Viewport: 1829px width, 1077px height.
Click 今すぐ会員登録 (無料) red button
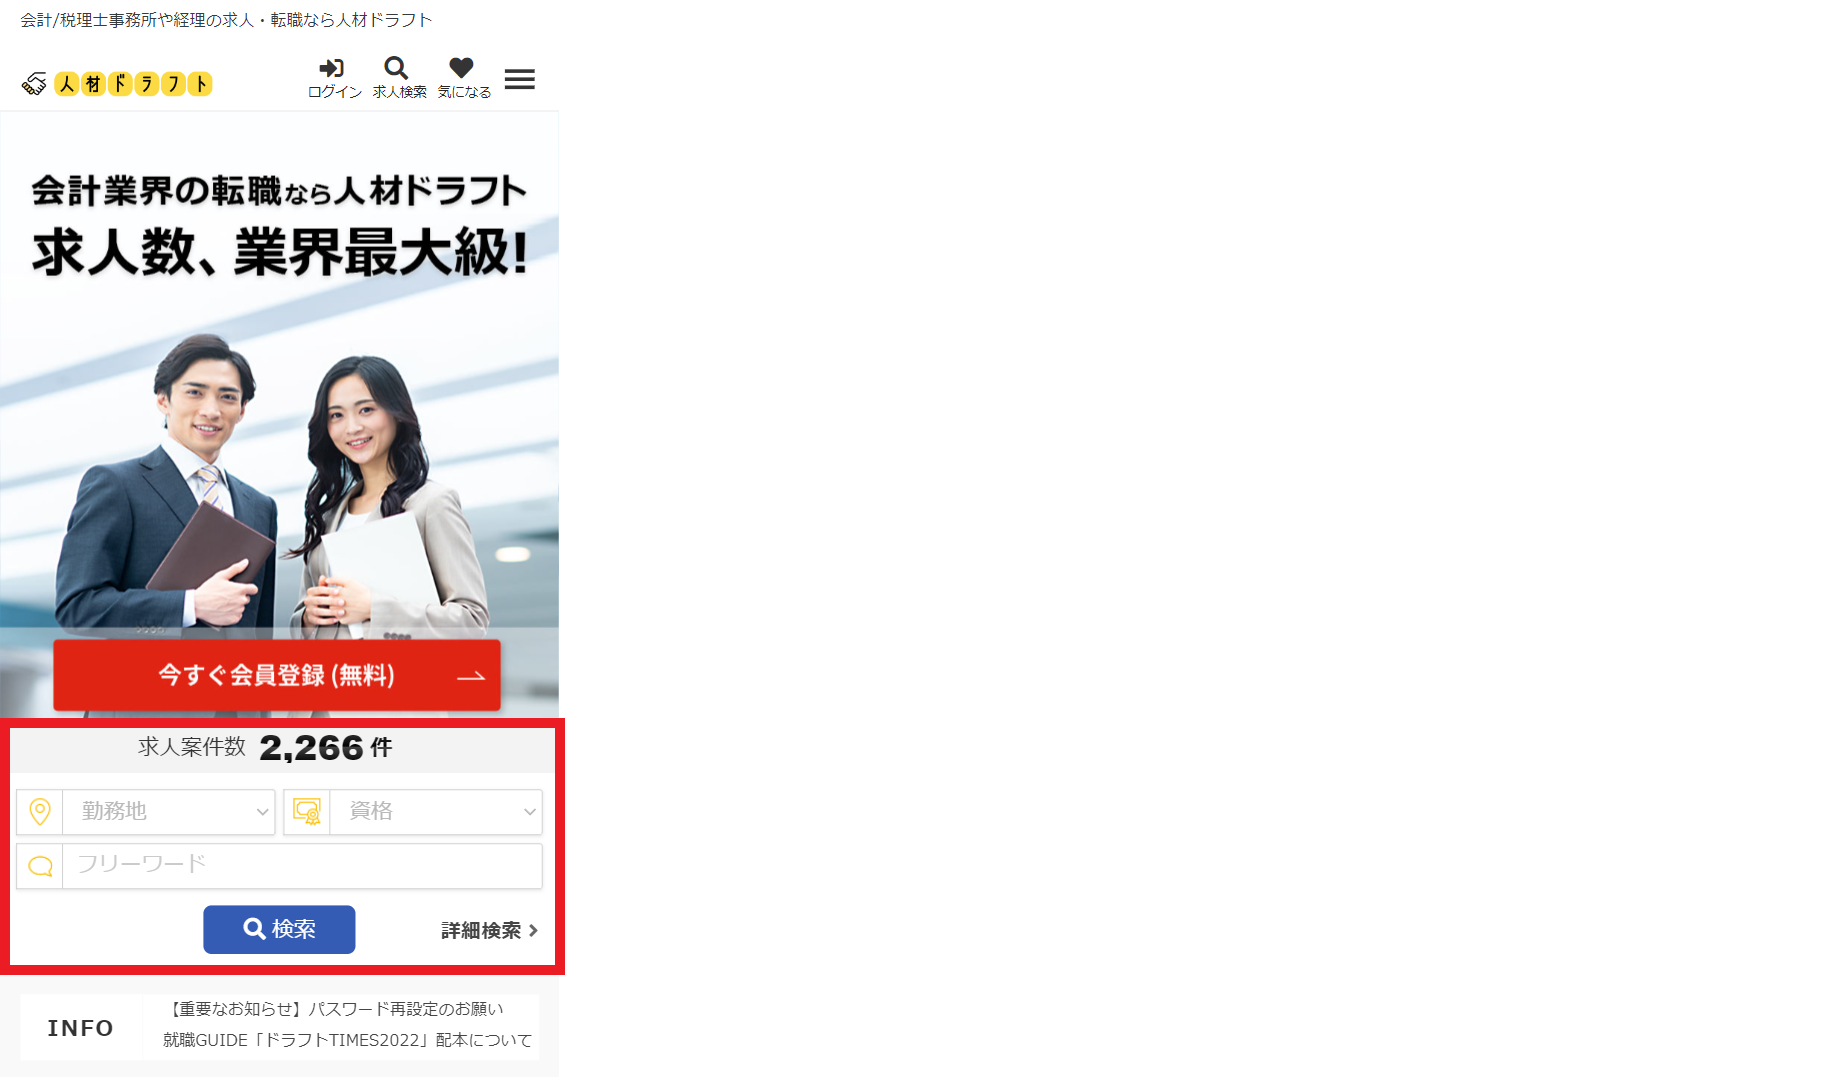[277, 675]
